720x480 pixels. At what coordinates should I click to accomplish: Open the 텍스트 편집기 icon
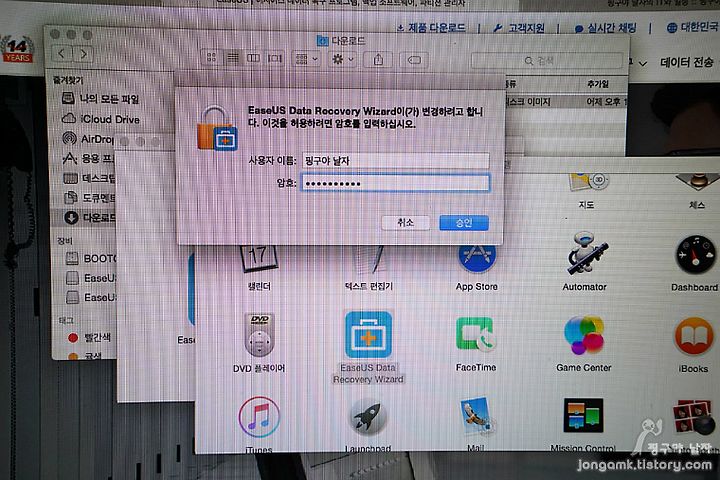click(x=369, y=261)
